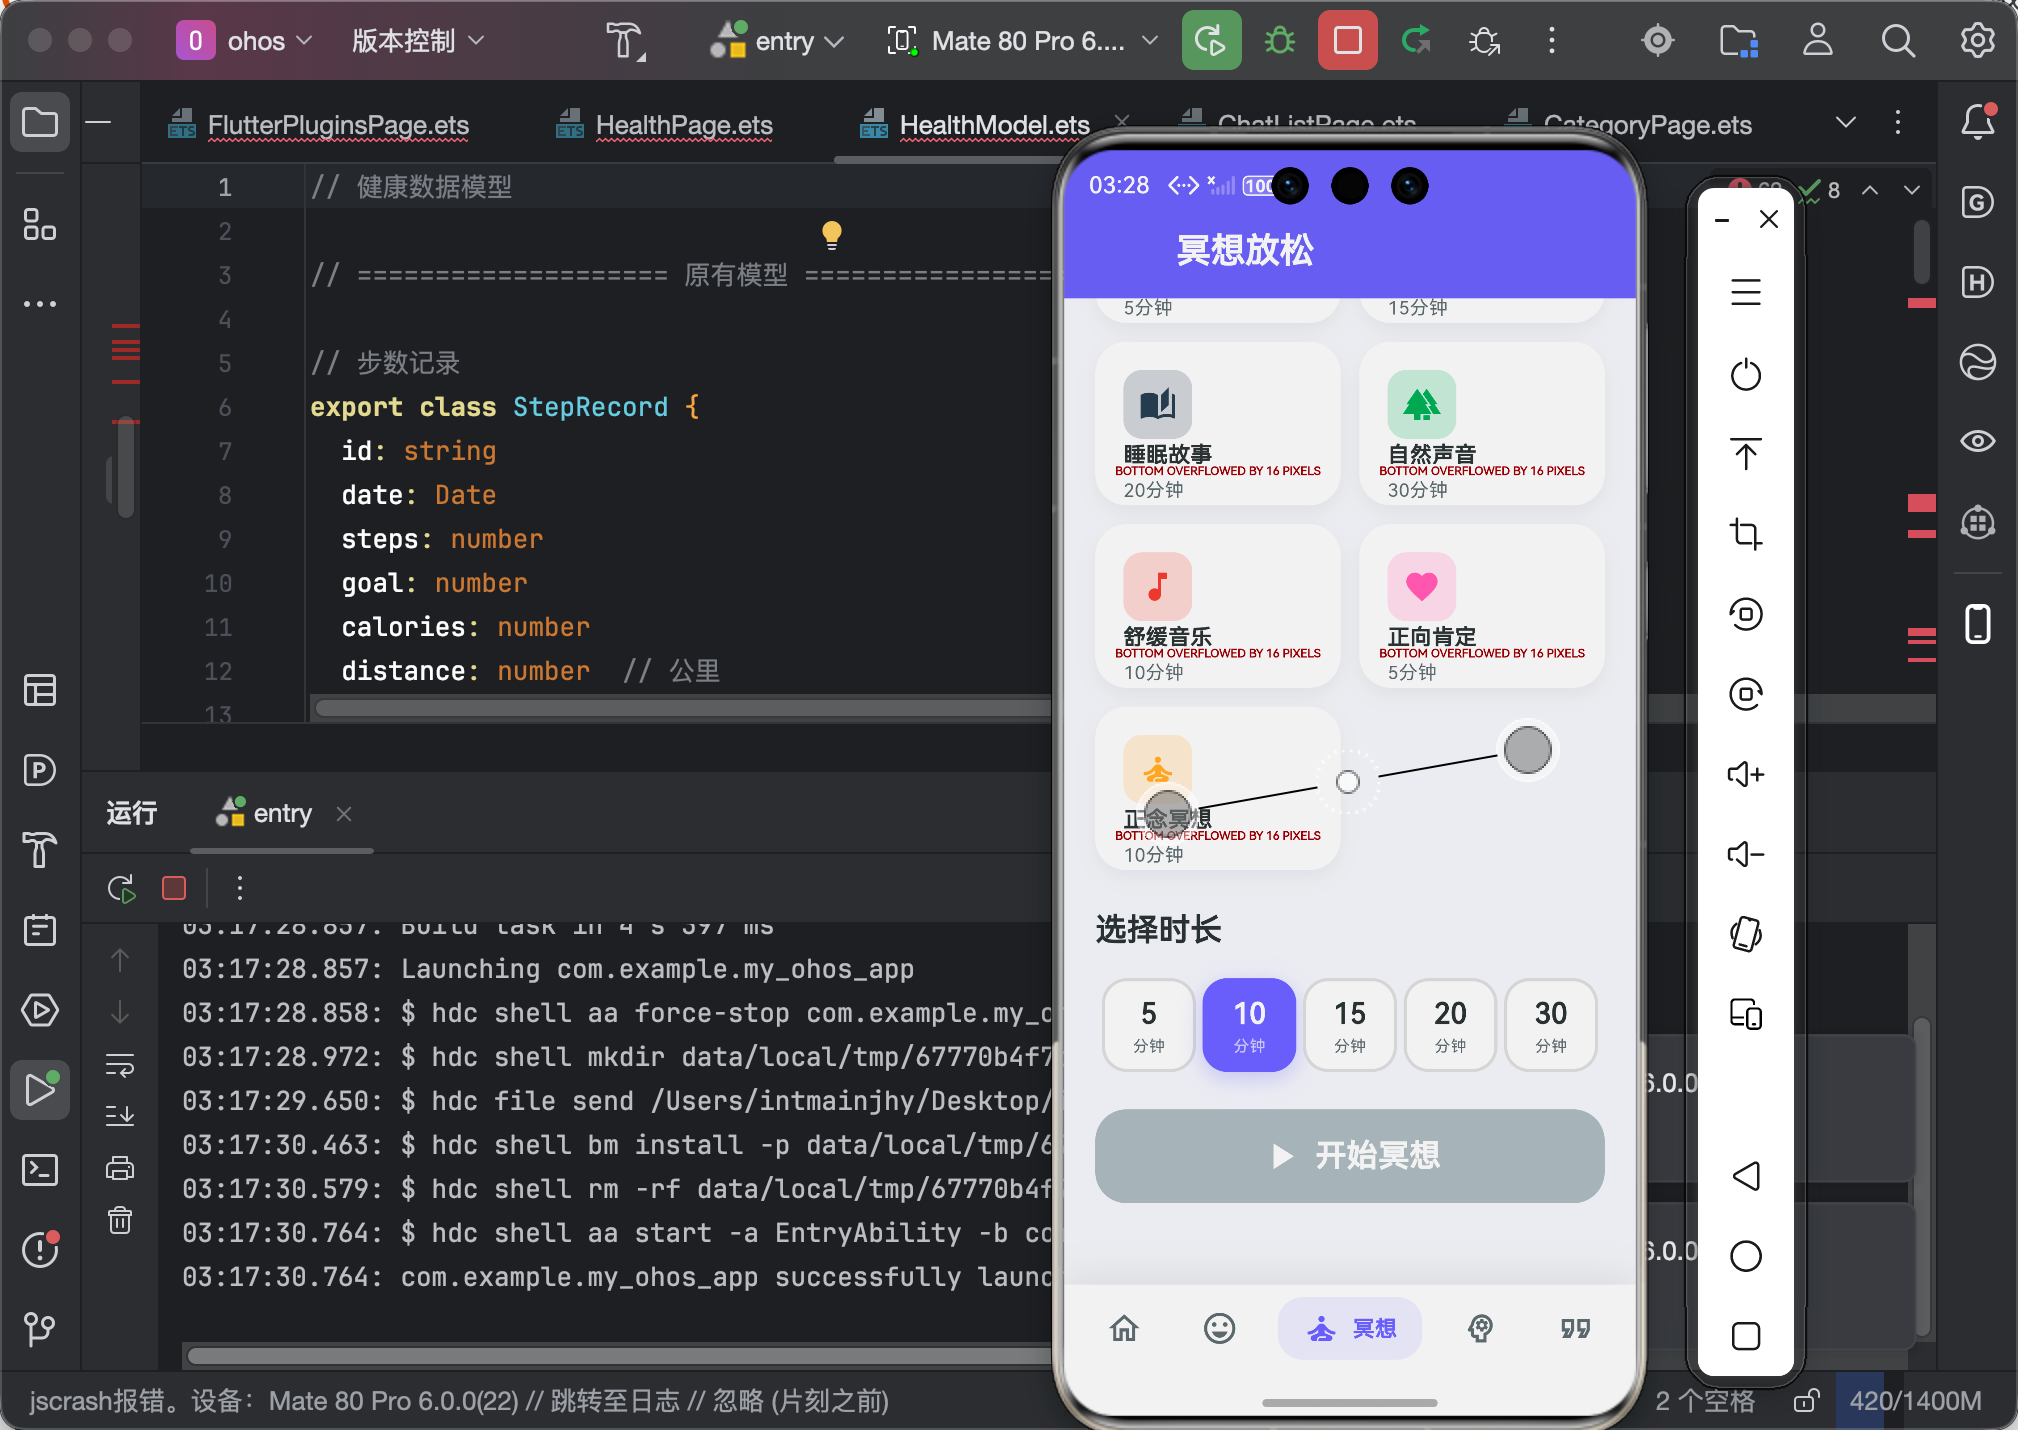Screen dimensions: 2018x1430
Task: Switch to the HealthPage.ets tab
Action: [665, 125]
